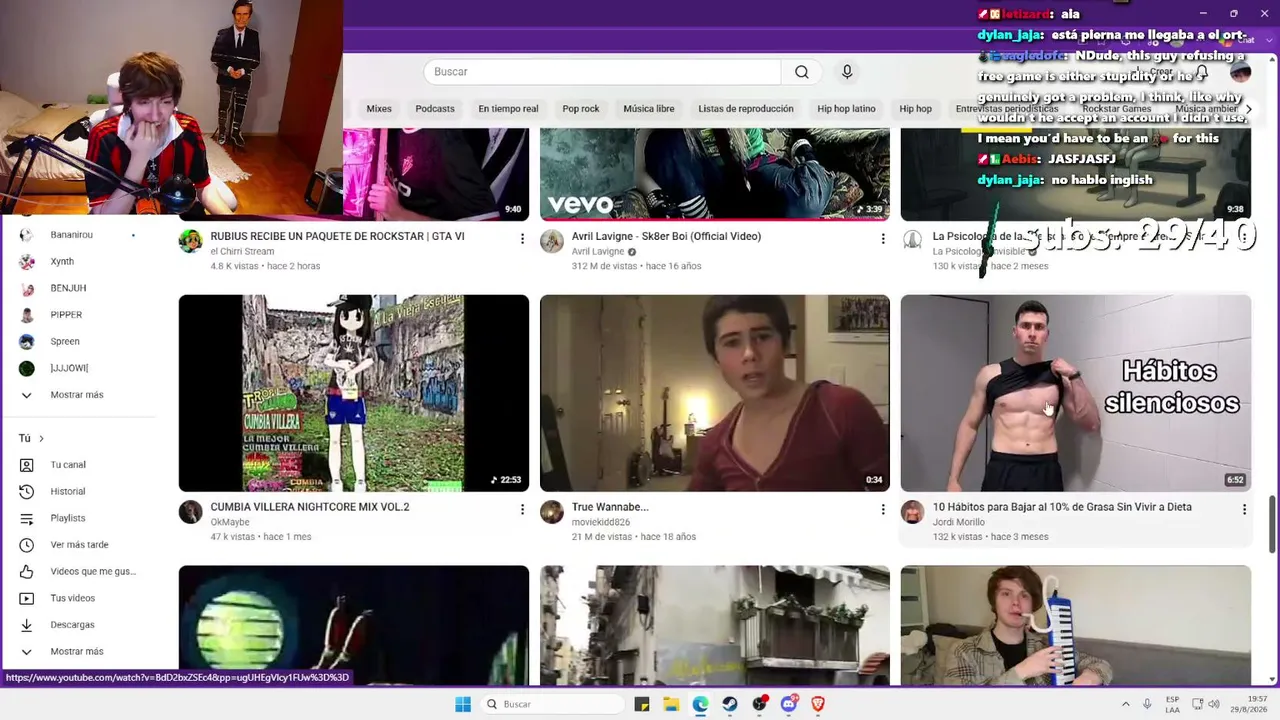The height and width of the screenshot is (720, 1280).
Task: Open options menu for True Wannabe video
Action: 883,509
